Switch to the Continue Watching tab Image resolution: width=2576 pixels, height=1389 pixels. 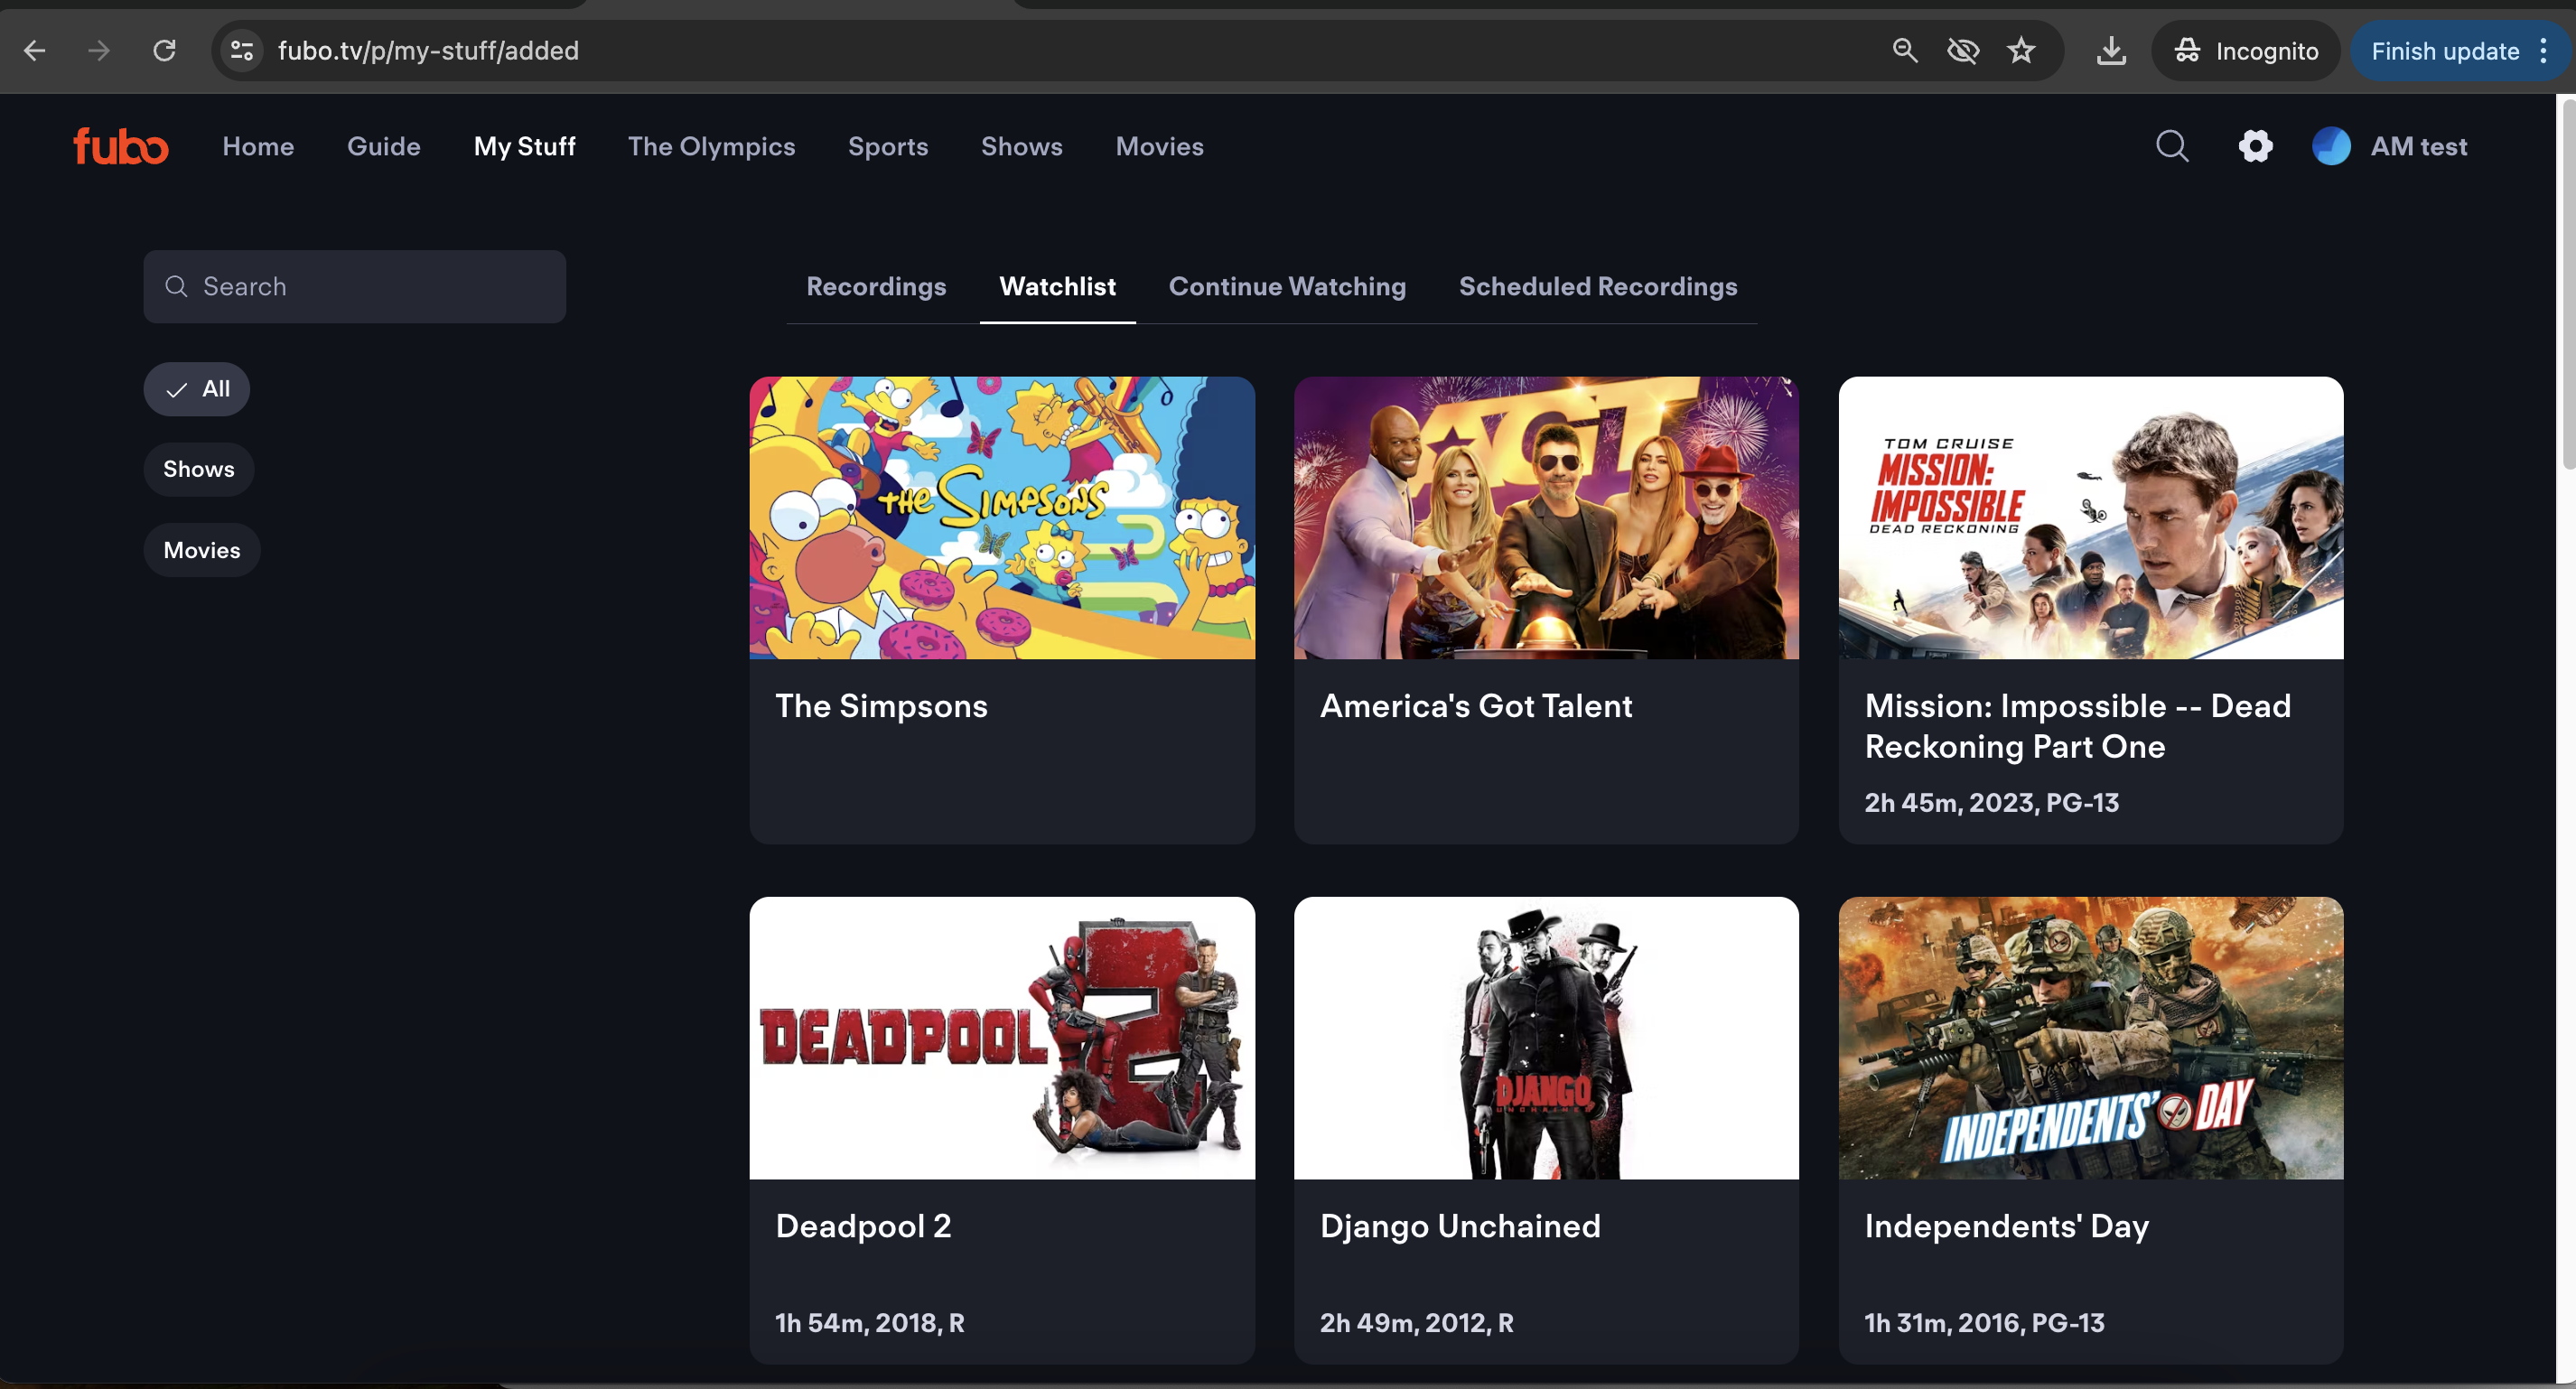click(x=1287, y=286)
